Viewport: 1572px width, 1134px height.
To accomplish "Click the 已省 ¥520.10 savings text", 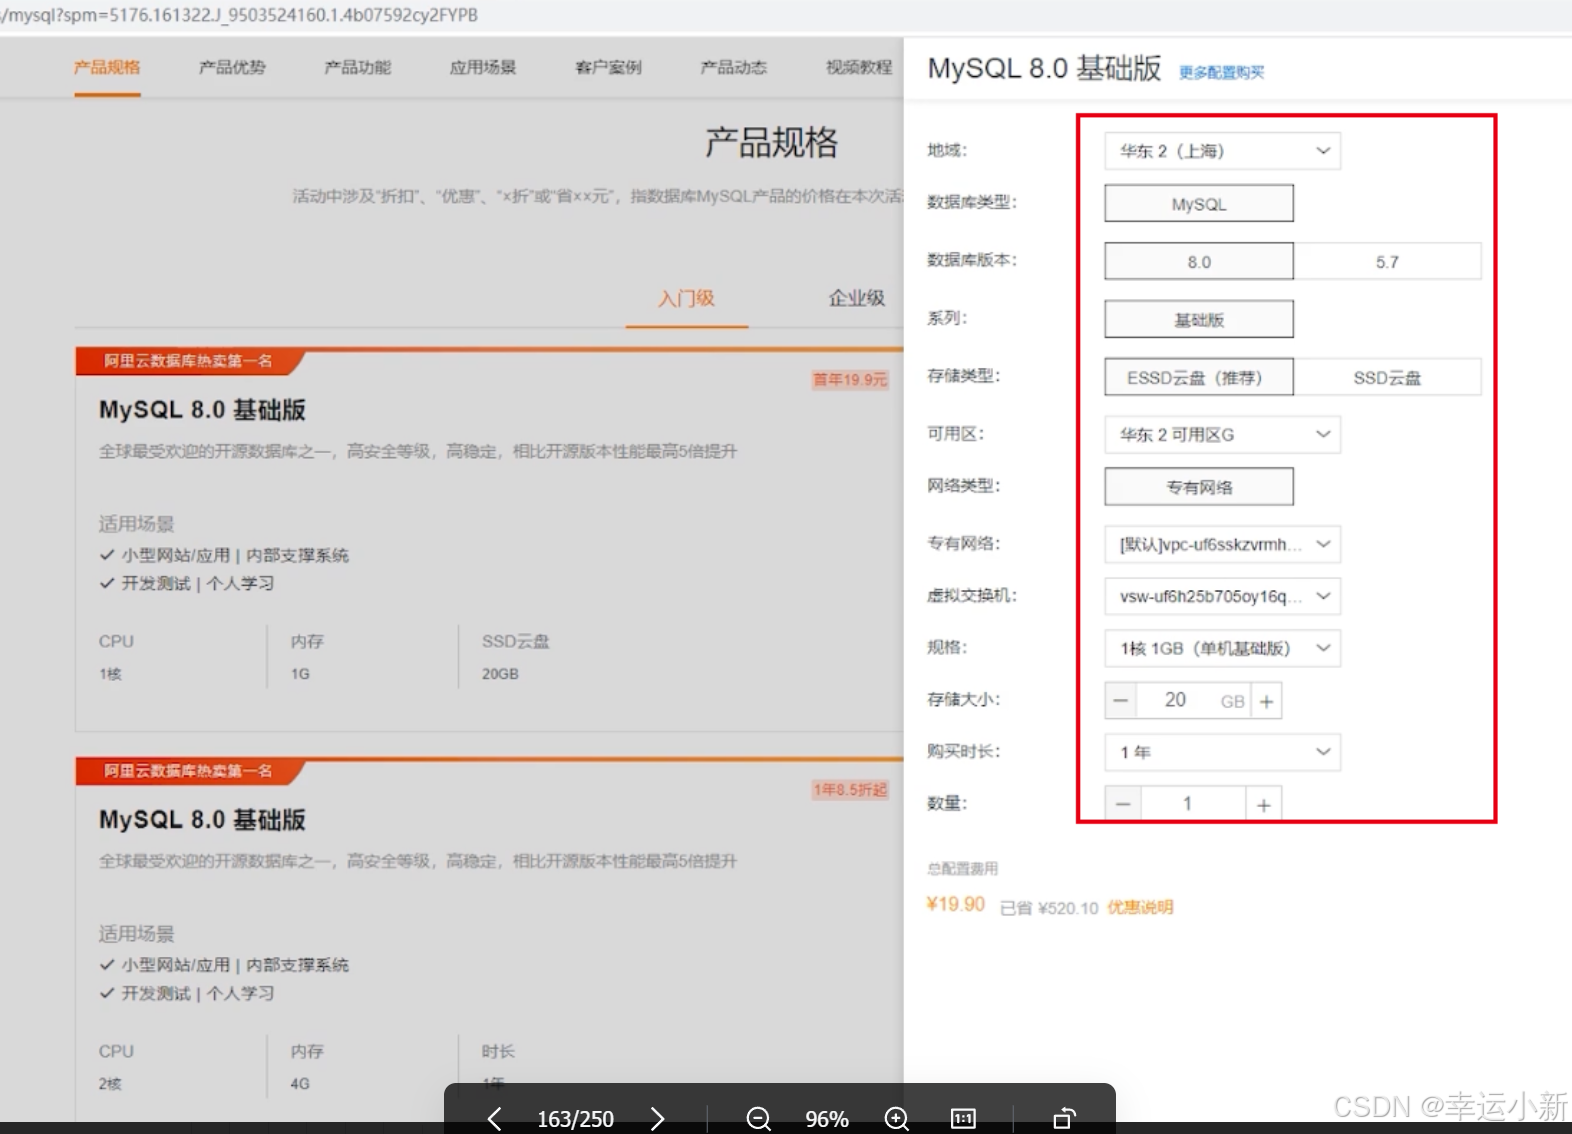I will (x=1049, y=909).
